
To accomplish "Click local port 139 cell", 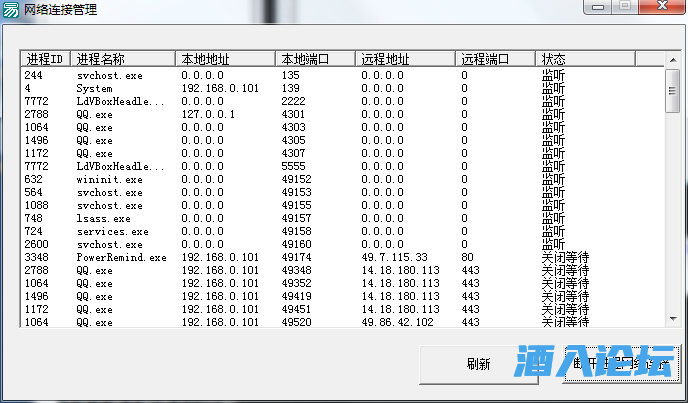I will pyautogui.click(x=290, y=88).
